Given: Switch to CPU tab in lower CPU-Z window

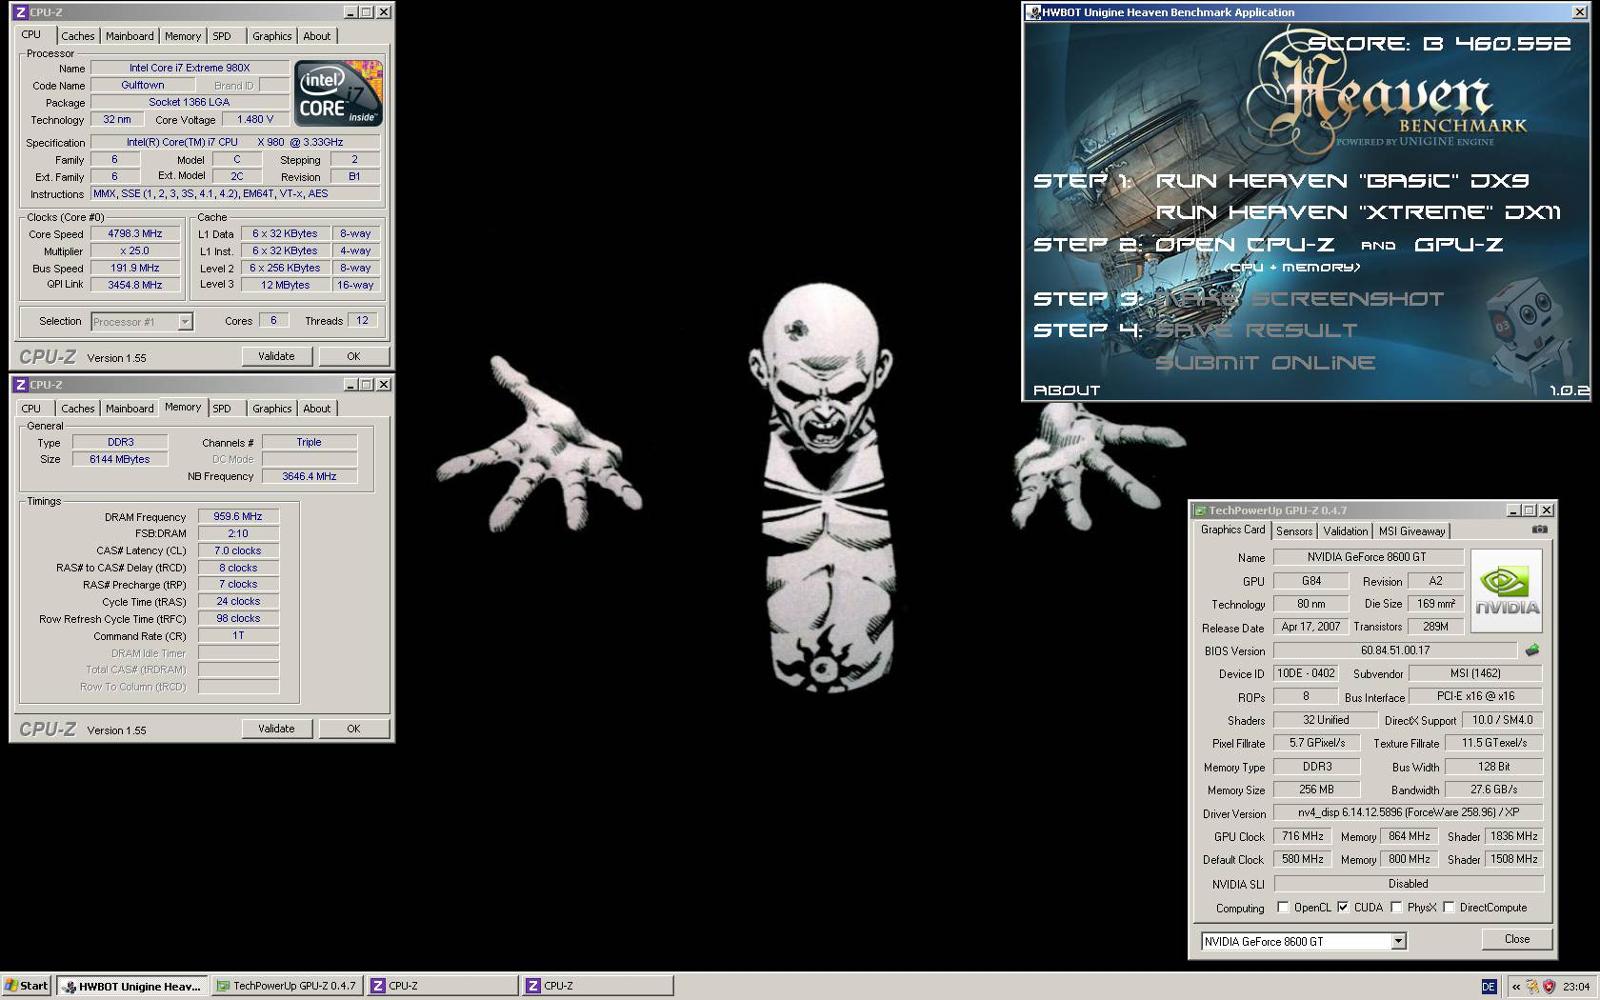Looking at the screenshot, I should pyautogui.click(x=31, y=408).
